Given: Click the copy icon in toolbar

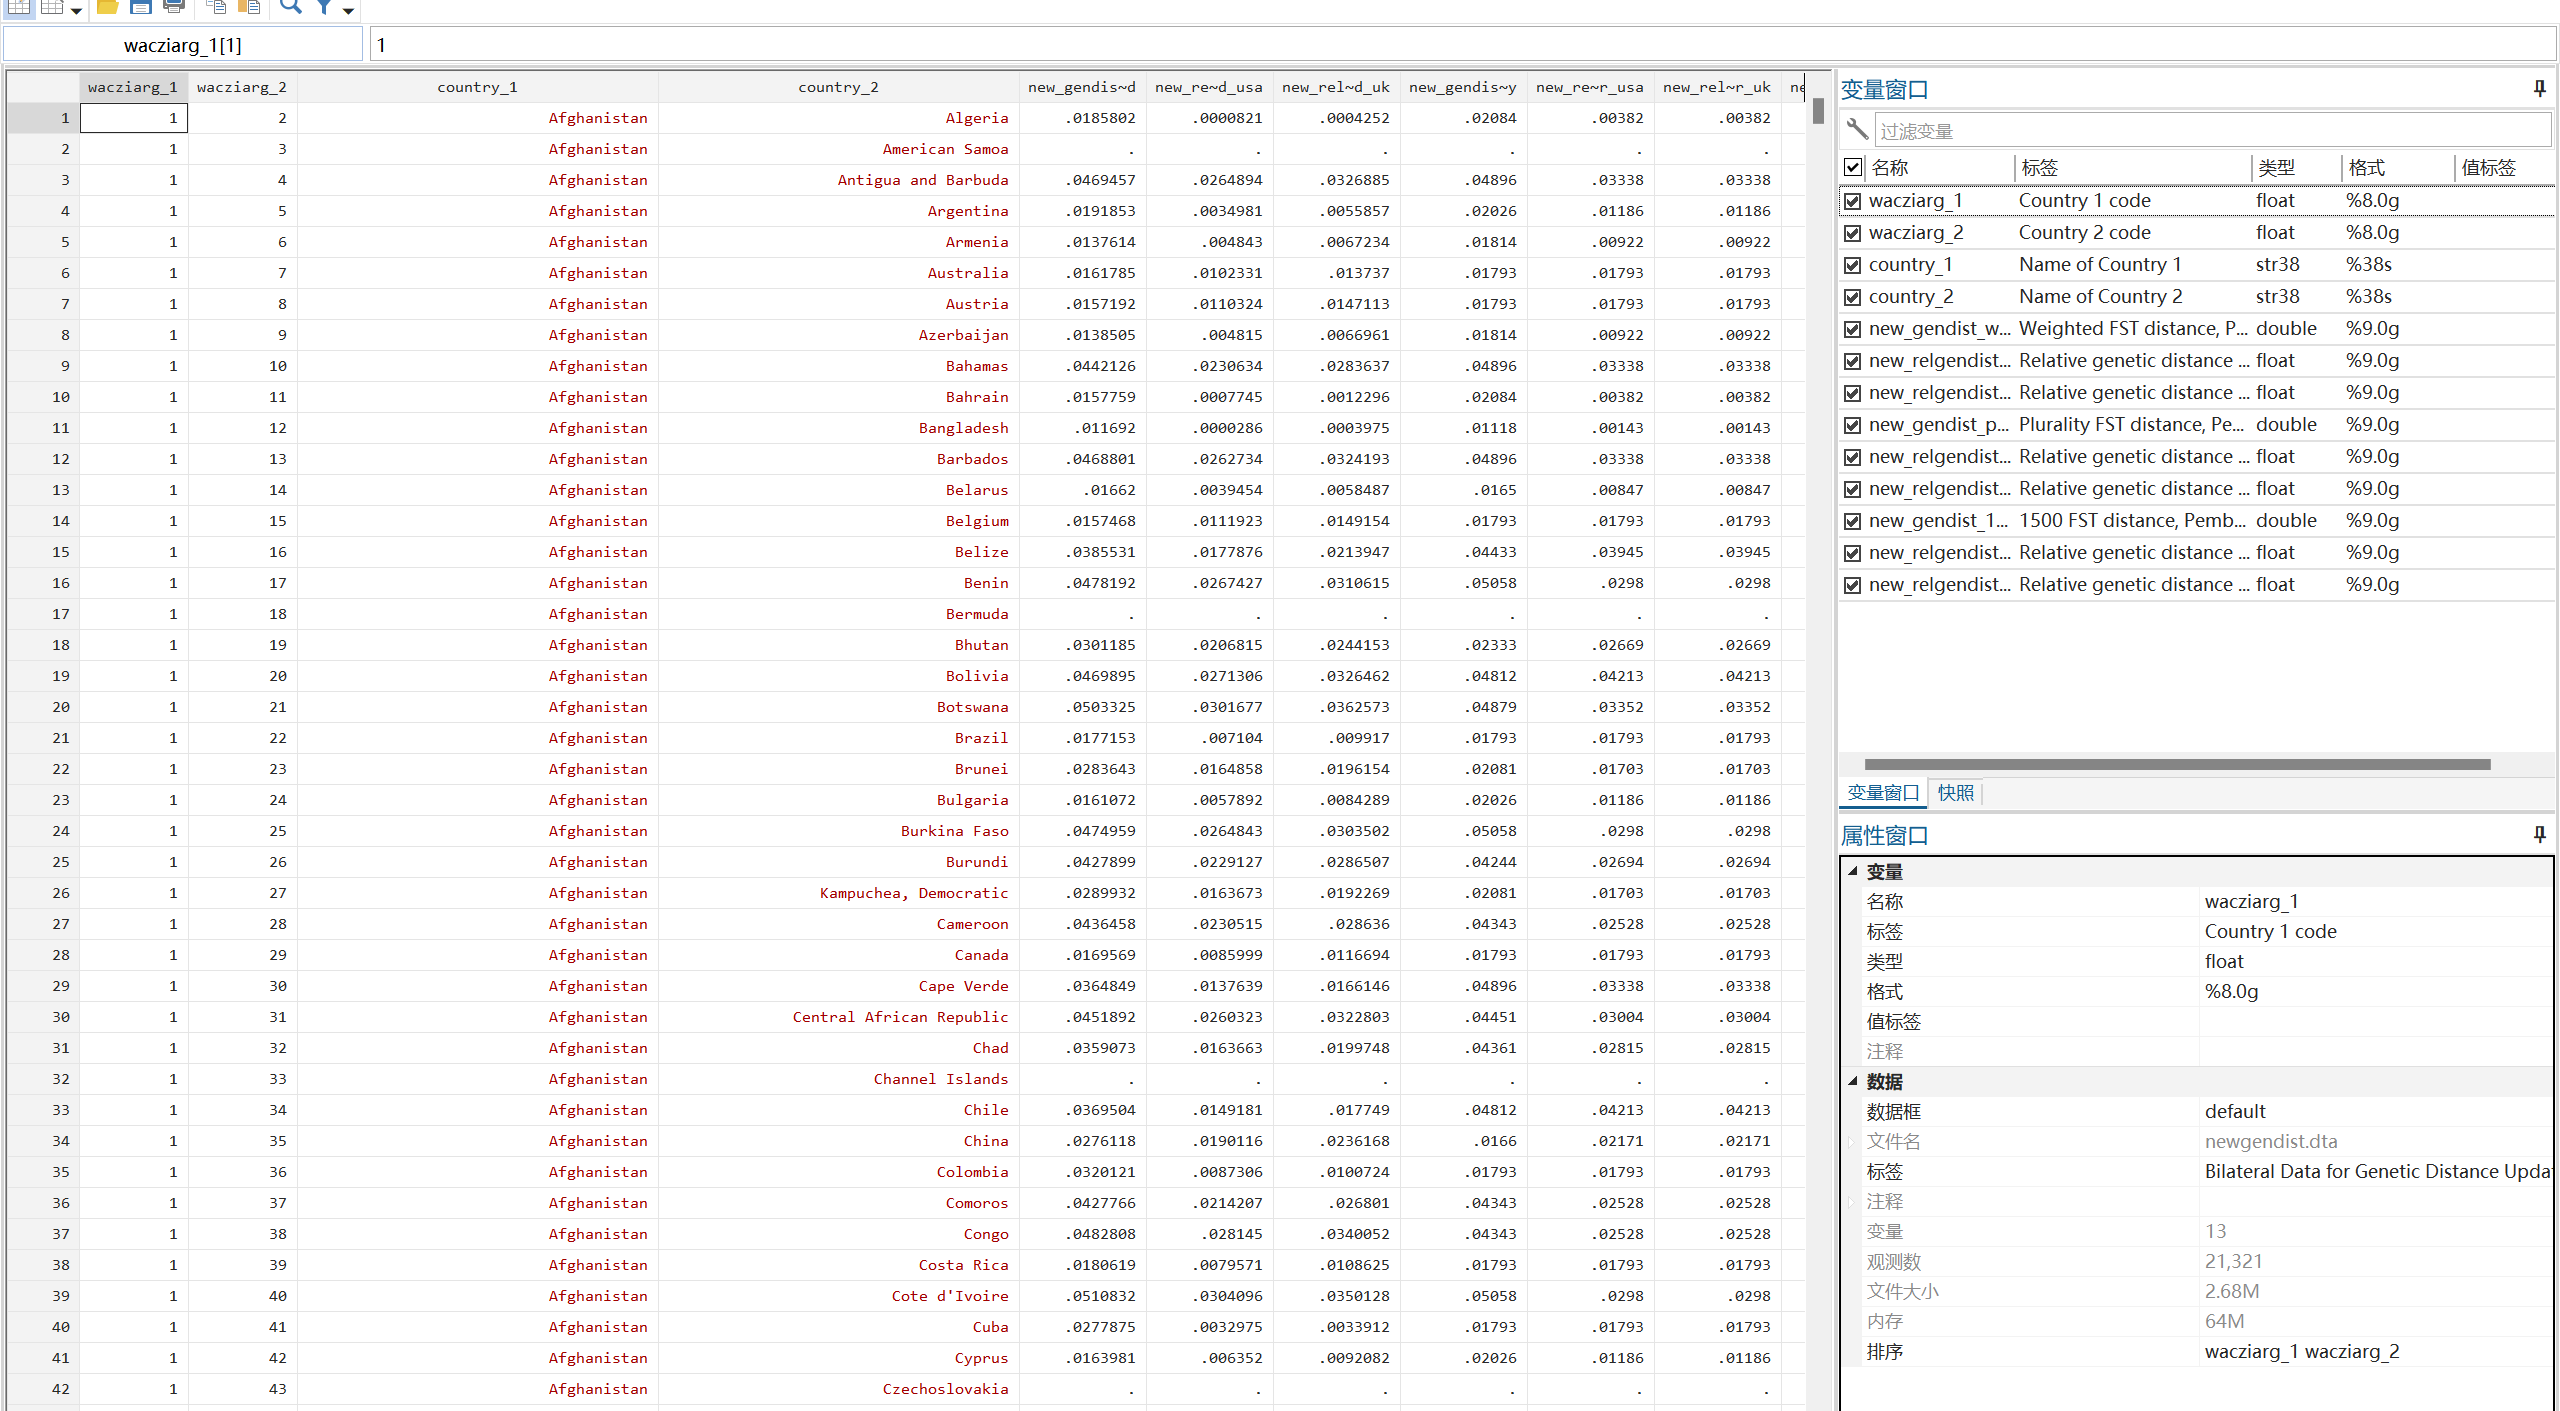Looking at the screenshot, I should click(216, 7).
